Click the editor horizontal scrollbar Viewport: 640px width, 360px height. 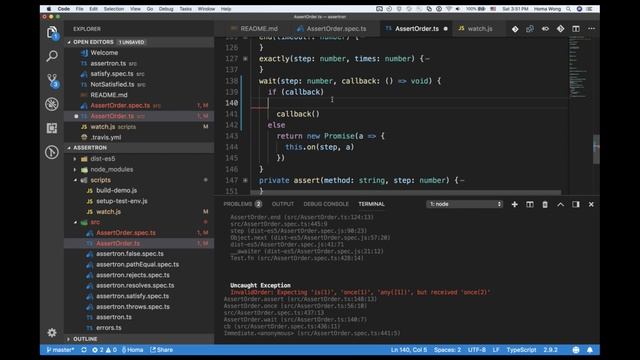(406, 192)
